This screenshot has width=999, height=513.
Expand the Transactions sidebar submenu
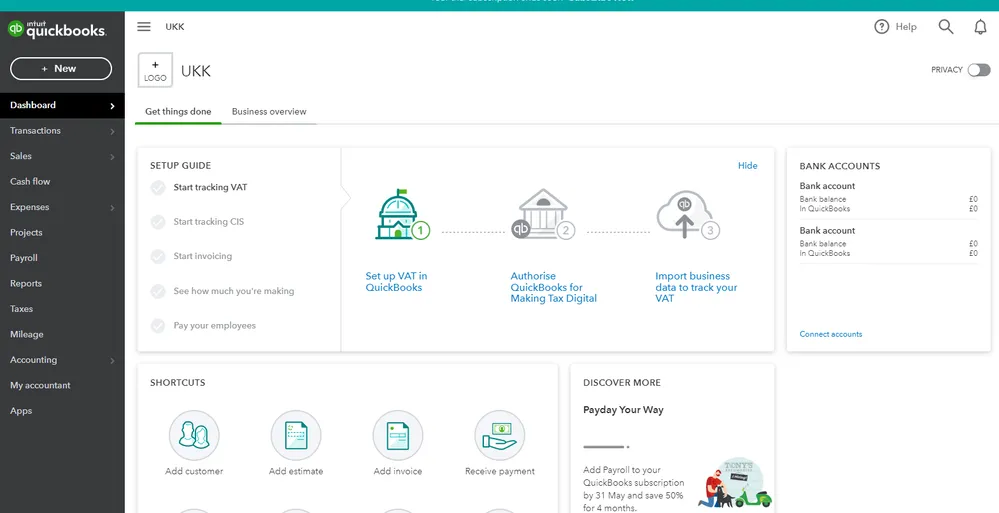112,131
